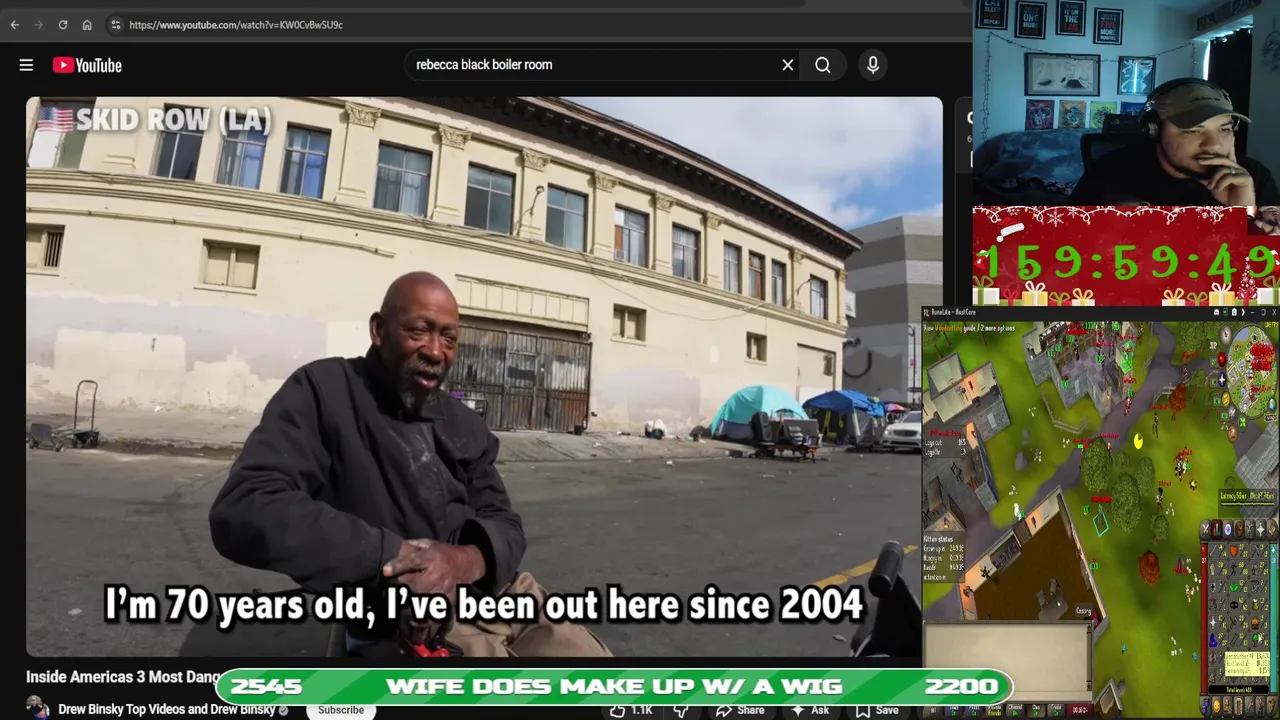Like the video showing 1.1K
1280x720 pixels.
tap(630, 710)
